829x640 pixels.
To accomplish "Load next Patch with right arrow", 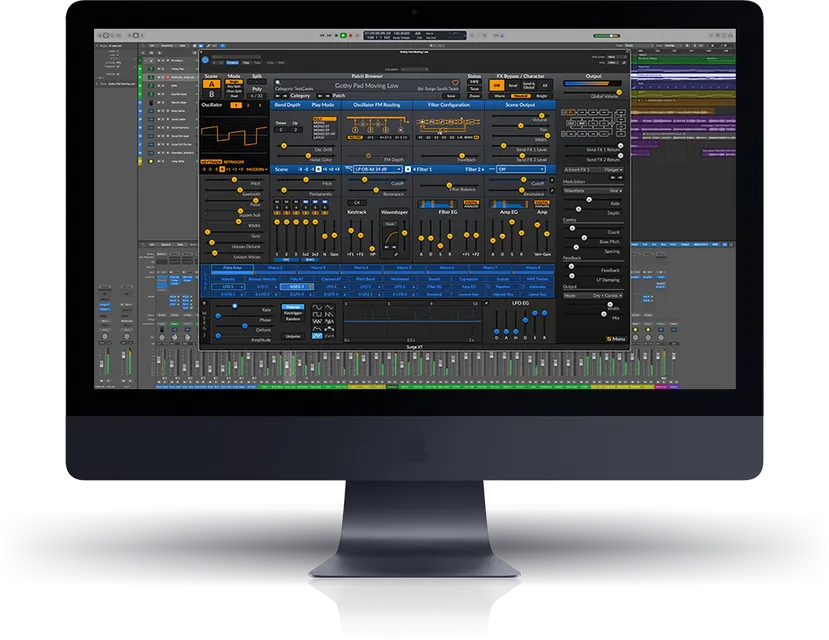I will 328,96.
